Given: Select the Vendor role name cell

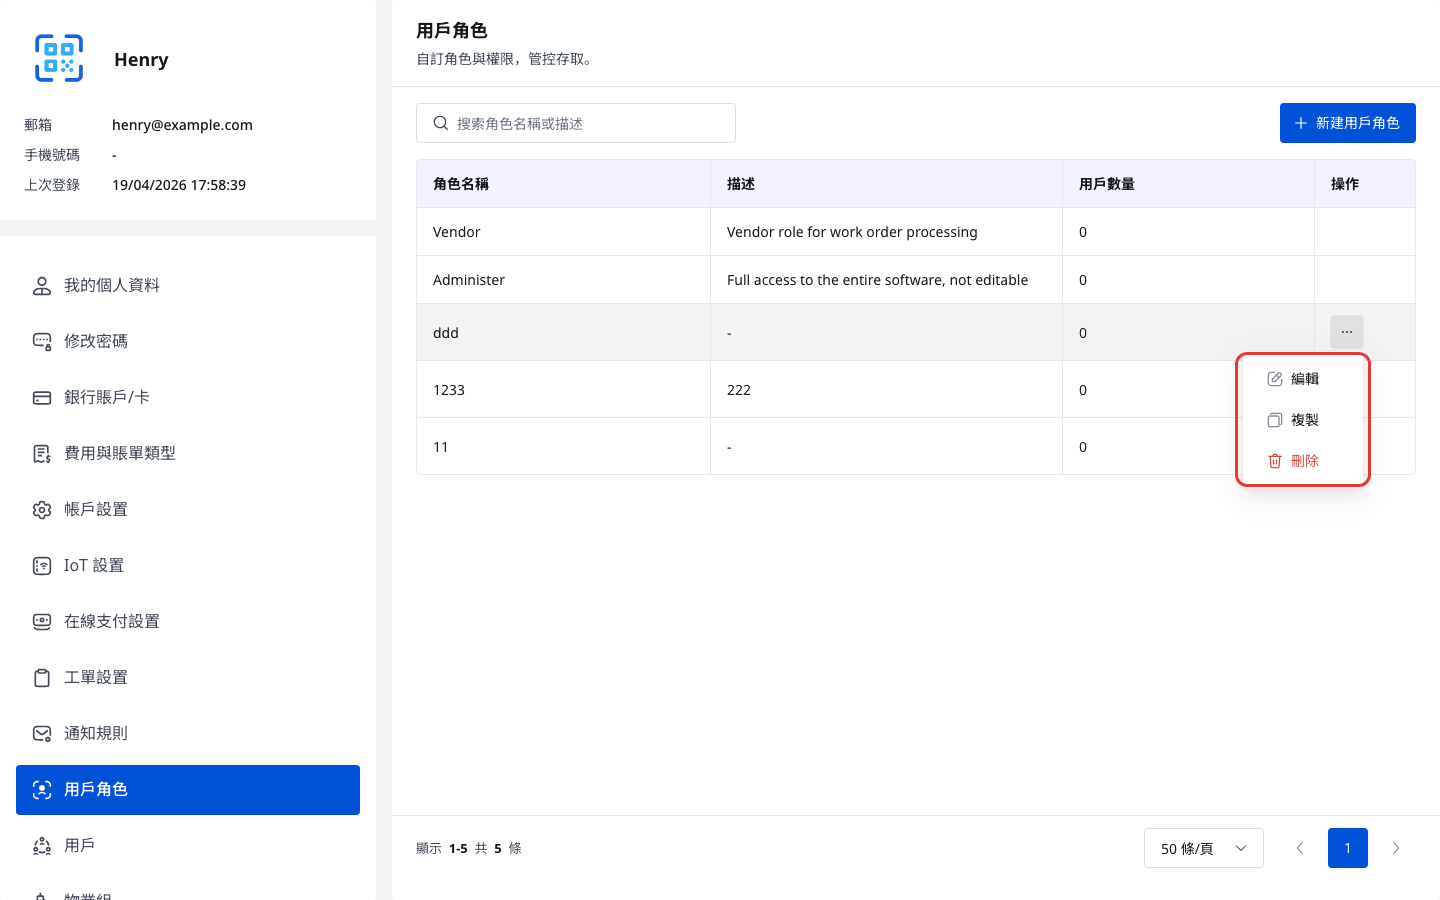Looking at the screenshot, I should (x=564, y=232).
